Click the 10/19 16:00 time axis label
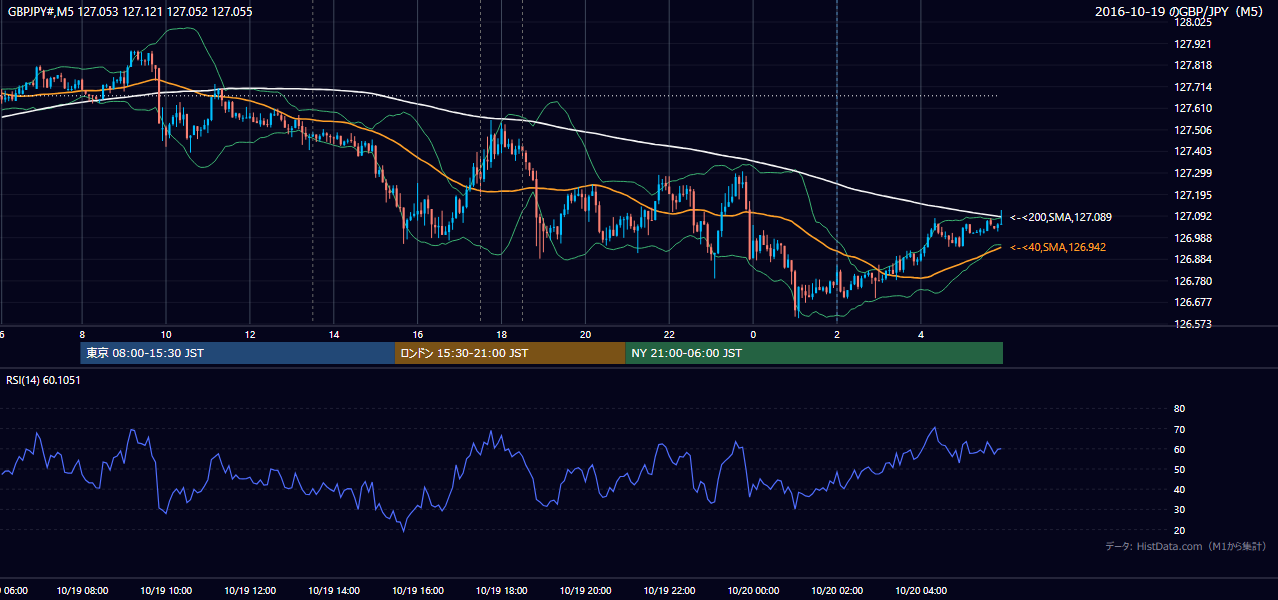Image resolution: width=1278 pixels, height=600 pixels. [x=417, y=591]
